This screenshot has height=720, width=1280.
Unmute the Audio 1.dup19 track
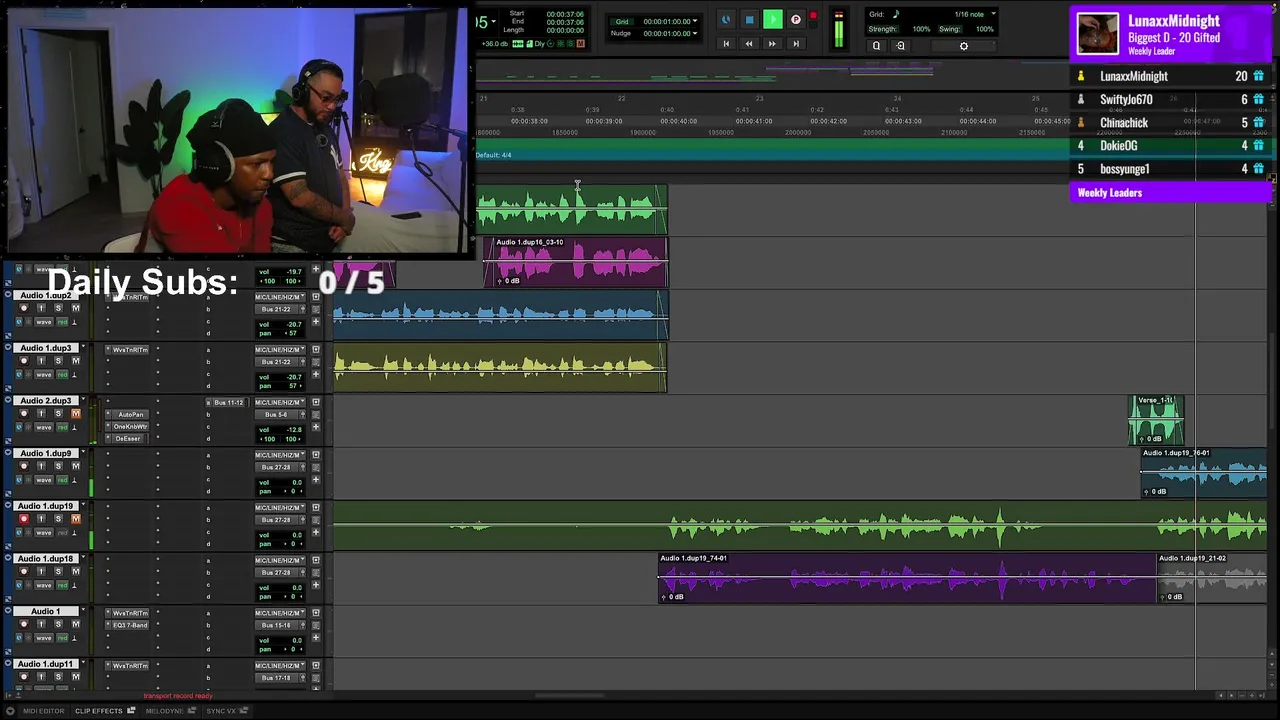[75, 519]
